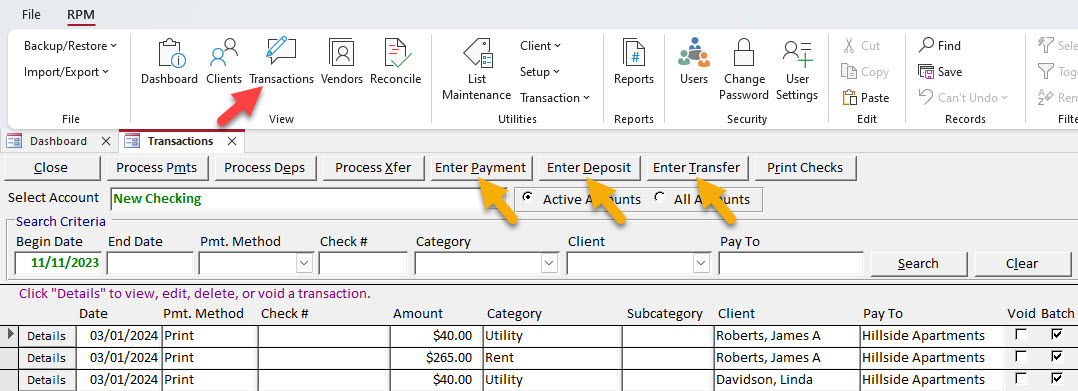1078x391 pixels.
Task: Toggle Void checkbox for $265.00 Rent row
Action: [x=1022, y=357]
